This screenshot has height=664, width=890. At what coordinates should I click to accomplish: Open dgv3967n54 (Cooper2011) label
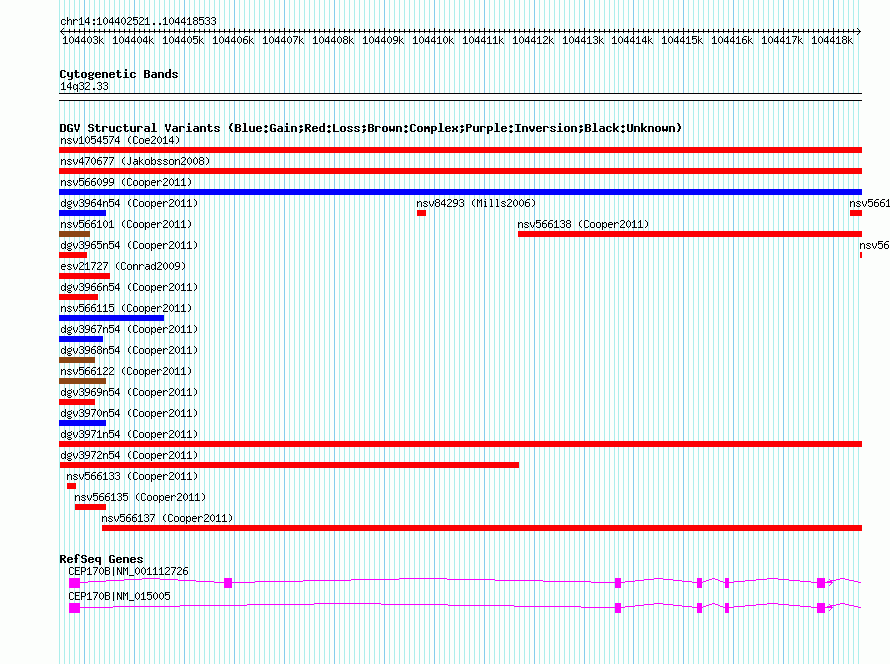tap(129, 329)
